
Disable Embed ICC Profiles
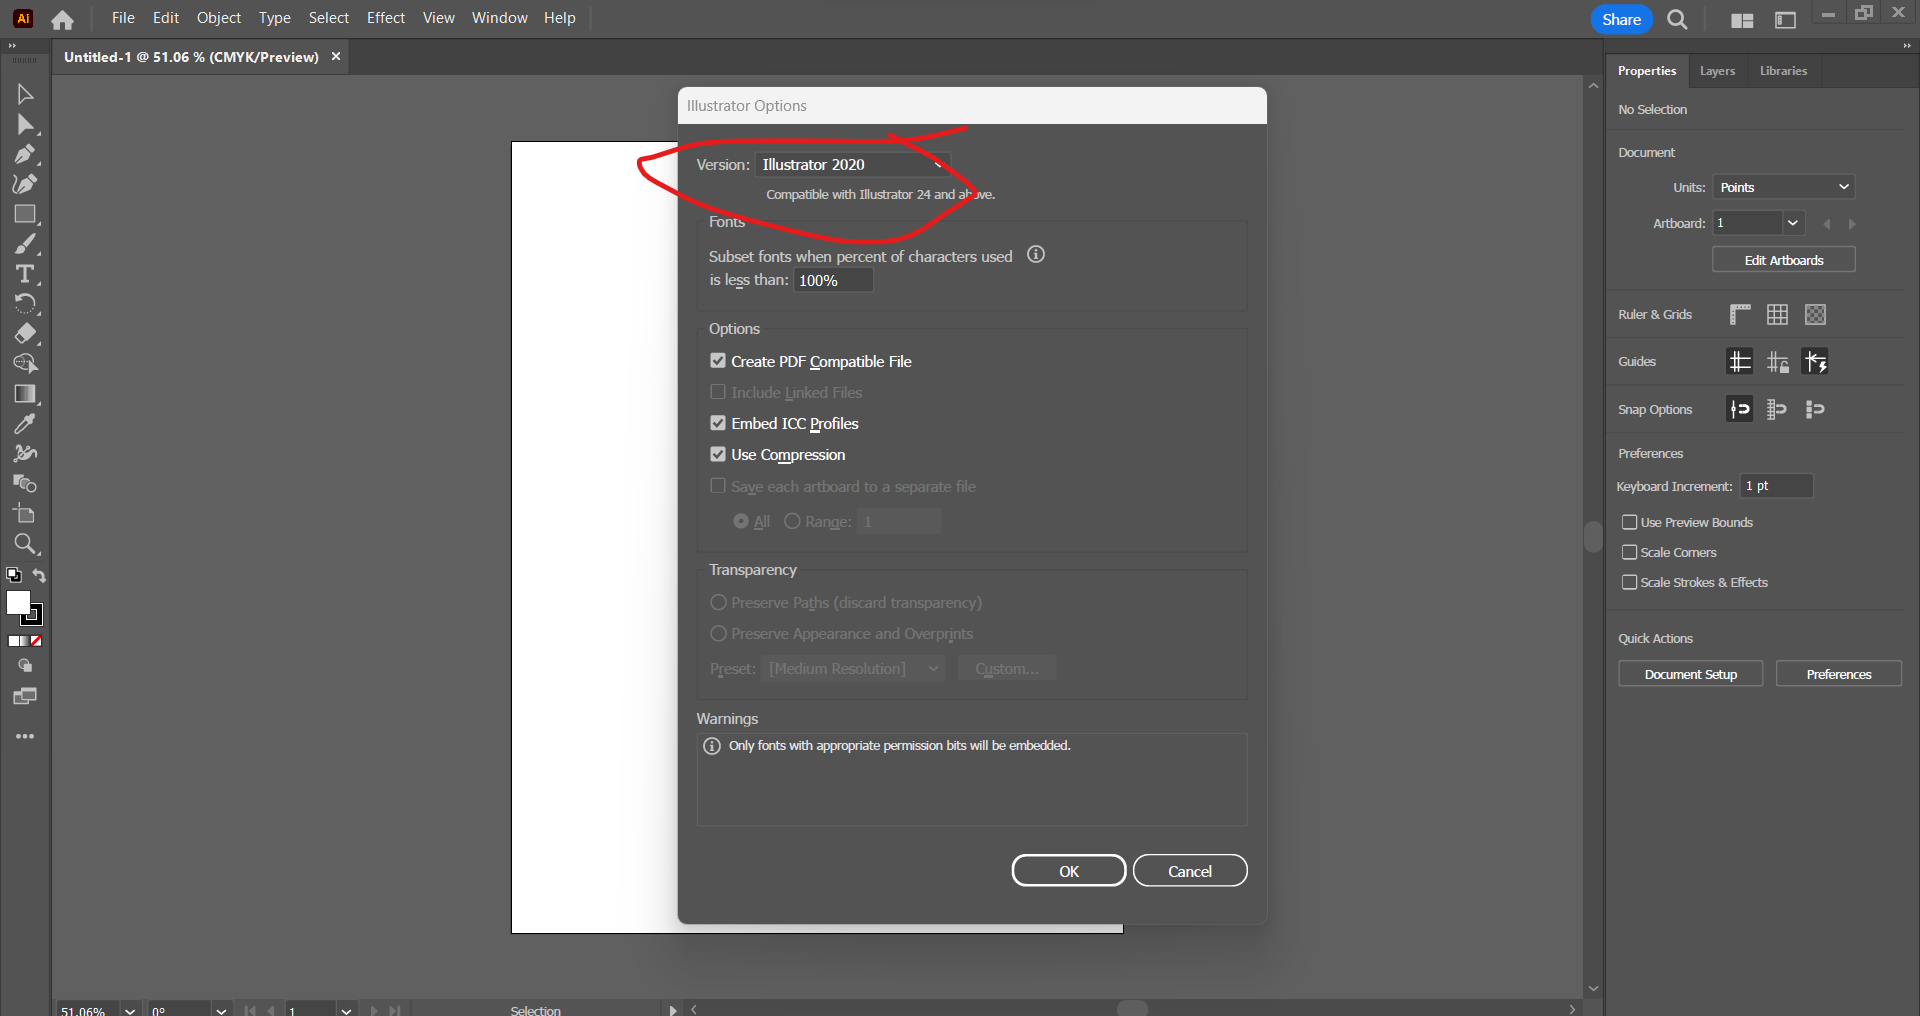tap(718, 423)
